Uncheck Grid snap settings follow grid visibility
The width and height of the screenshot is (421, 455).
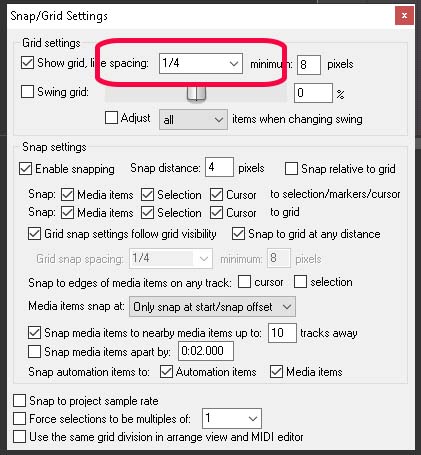pyautogui.click(x=34, y=234)
